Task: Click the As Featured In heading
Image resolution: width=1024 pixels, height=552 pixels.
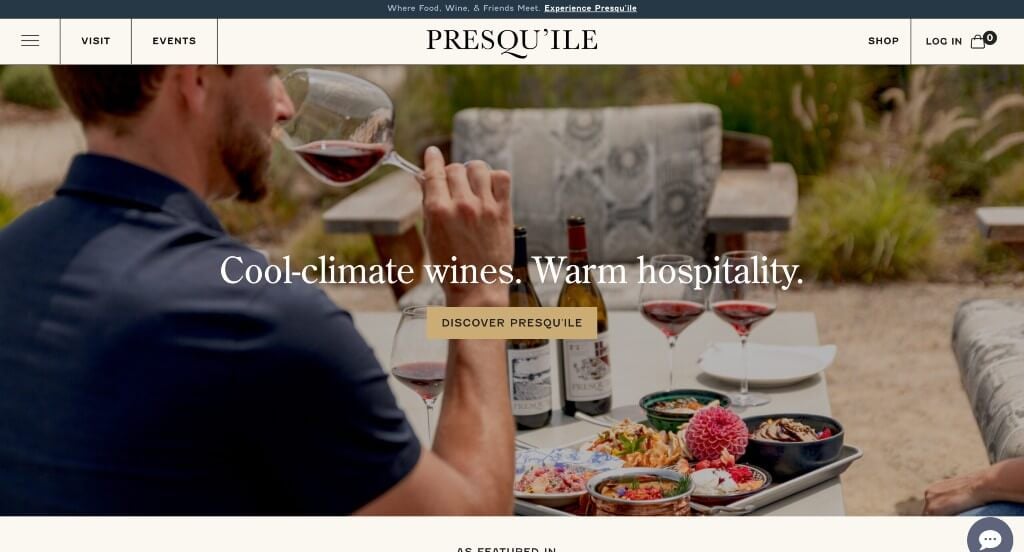Action: pyautogui.click(x=506, y=549)
